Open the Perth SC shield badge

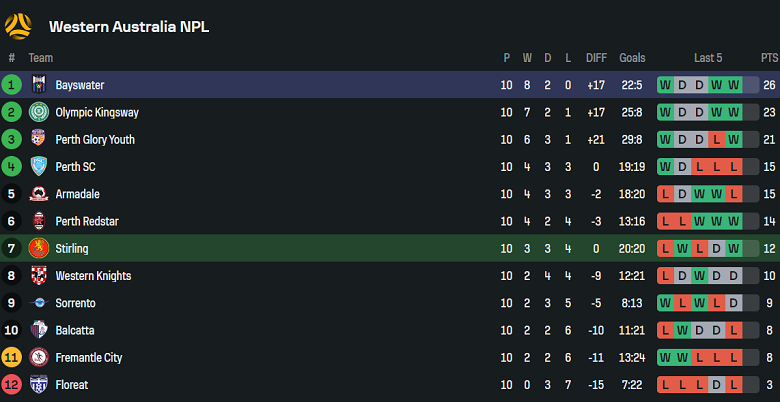(39, 166)
